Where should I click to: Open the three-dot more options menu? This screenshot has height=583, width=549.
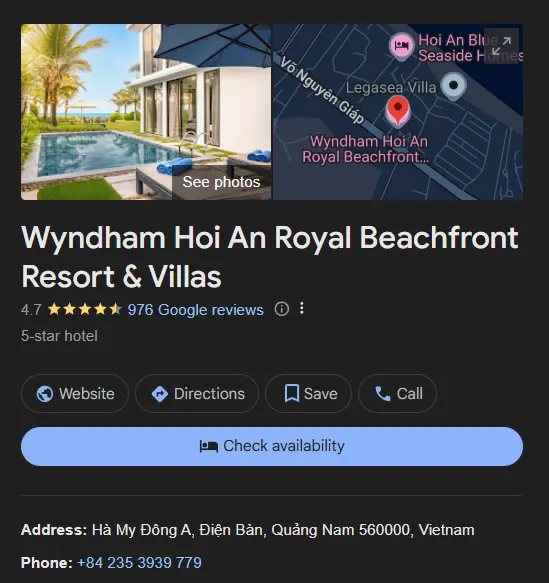click(x=302, y=308)
